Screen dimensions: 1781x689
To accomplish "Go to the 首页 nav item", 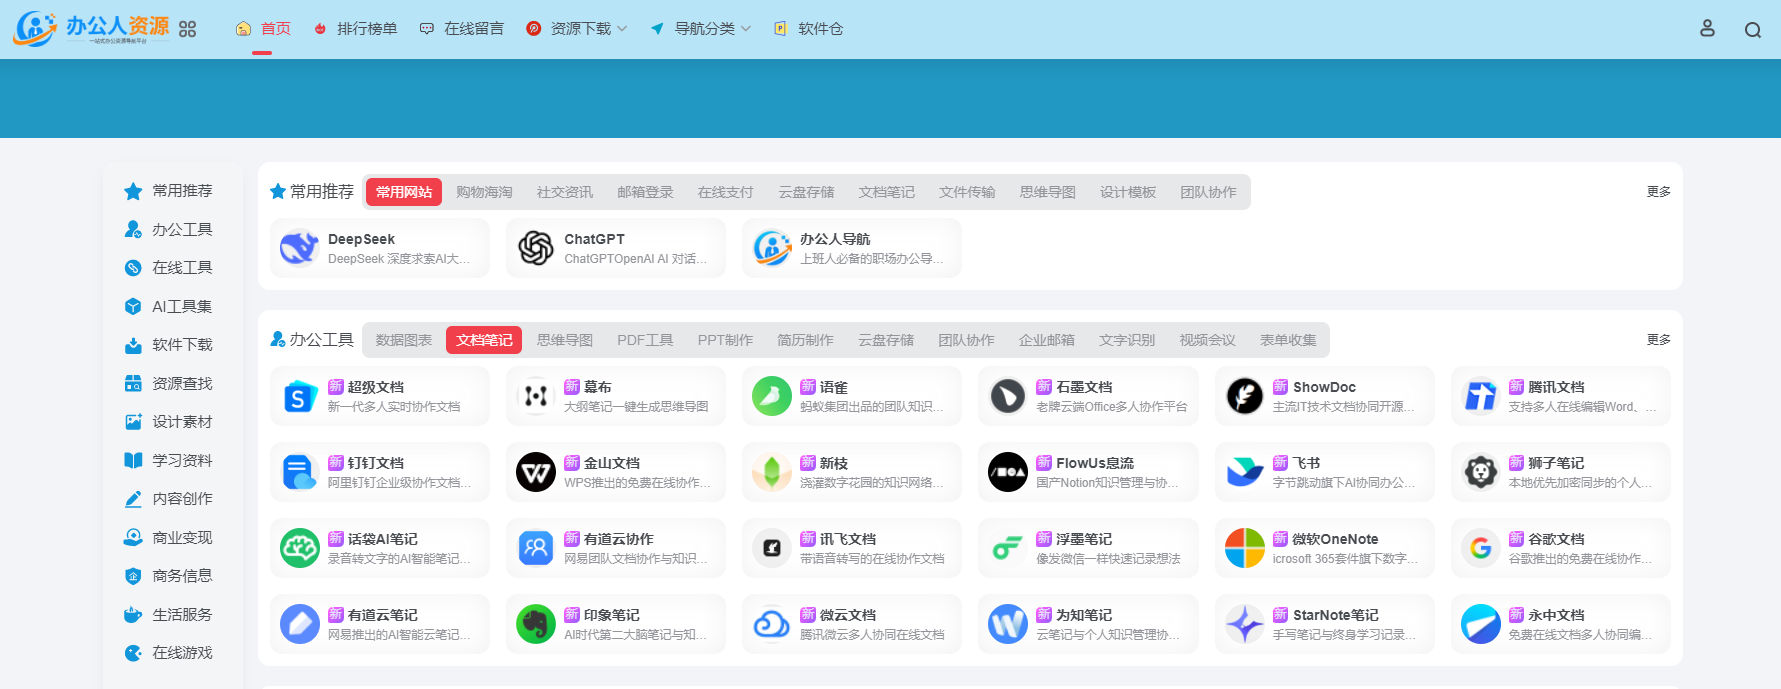I will pyautogui.click(x=263, y=29).
